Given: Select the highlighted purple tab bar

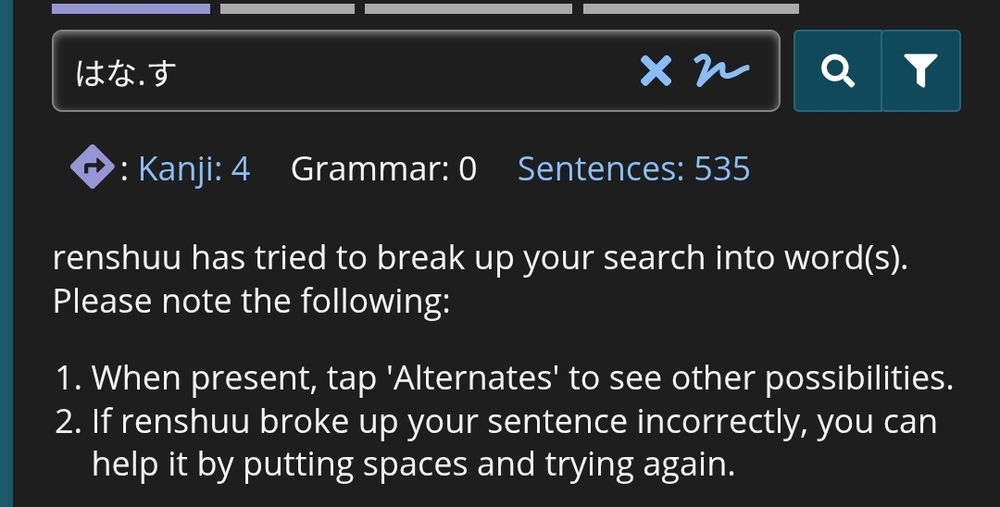Looking at the screenshot, I should pos(131,8).
